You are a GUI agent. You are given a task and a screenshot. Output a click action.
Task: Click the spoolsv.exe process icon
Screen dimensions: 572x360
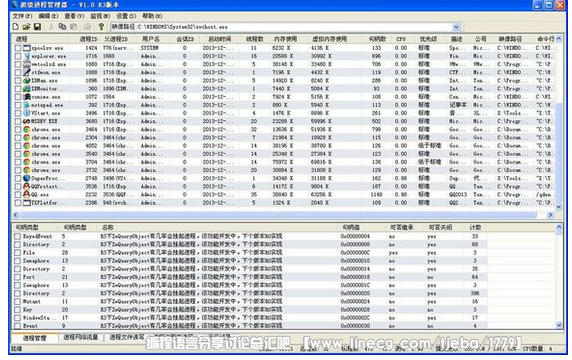(27, 48)
